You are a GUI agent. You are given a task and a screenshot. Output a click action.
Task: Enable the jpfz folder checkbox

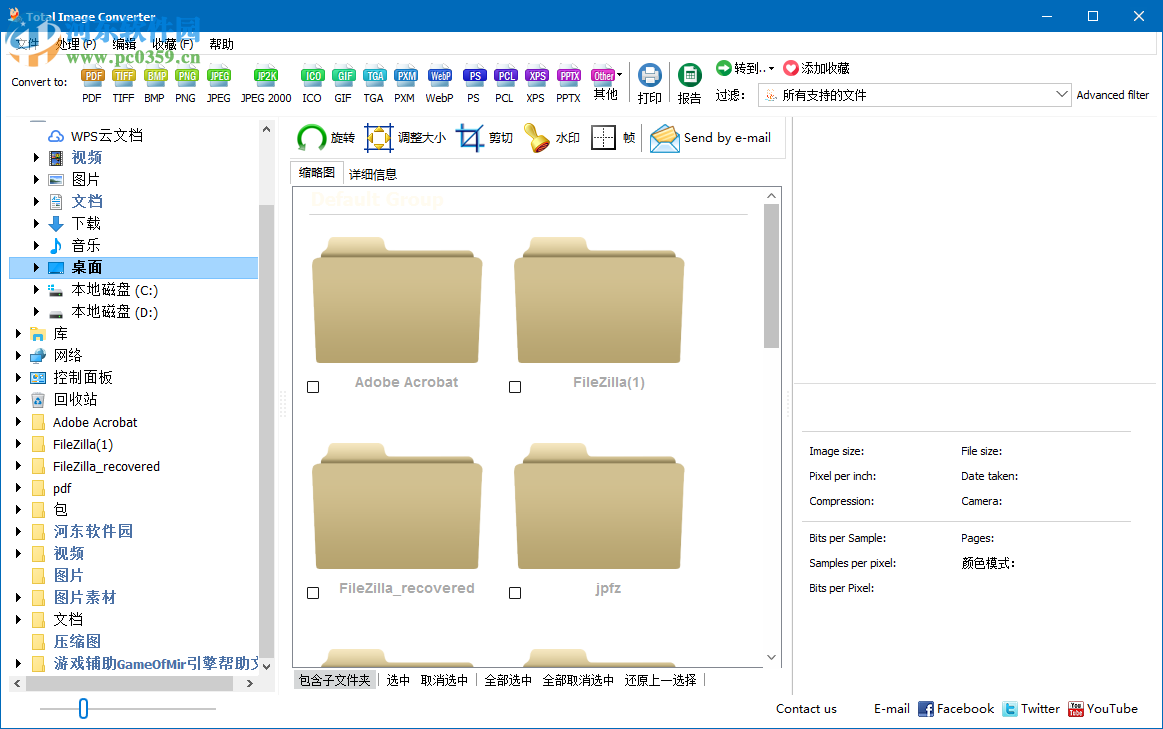pos(515,593)
